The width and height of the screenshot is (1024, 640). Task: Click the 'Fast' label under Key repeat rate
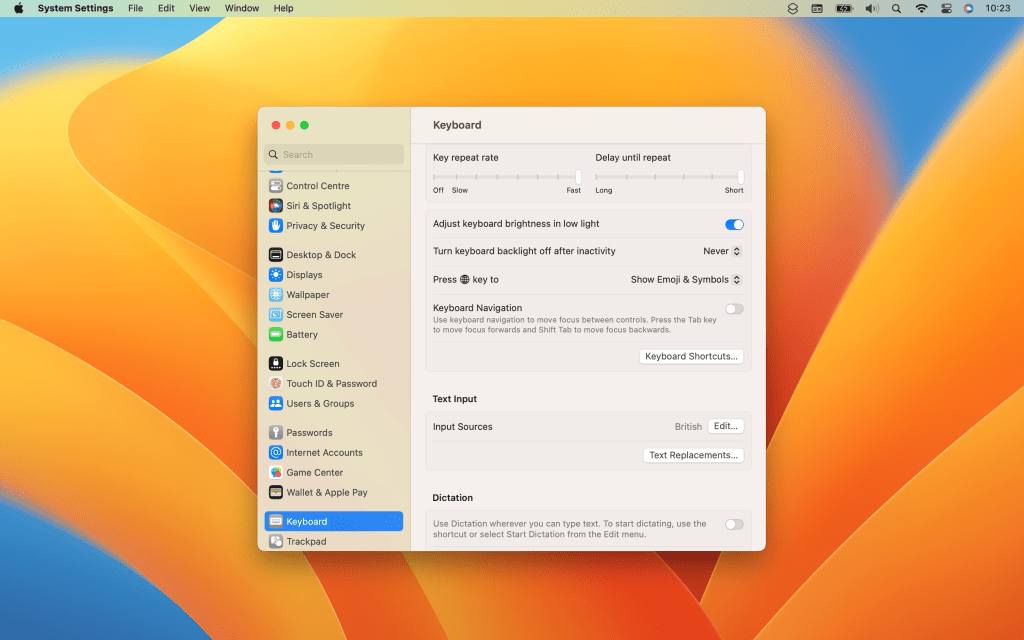tap(573, 191)
